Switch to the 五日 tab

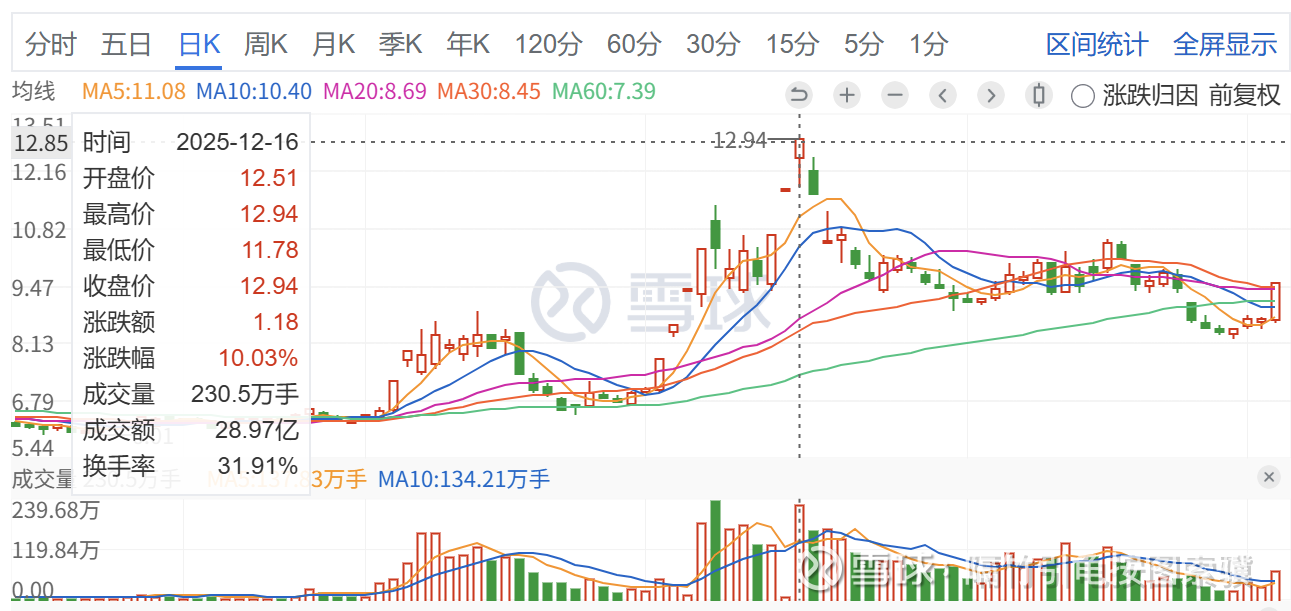pos(126,44)
